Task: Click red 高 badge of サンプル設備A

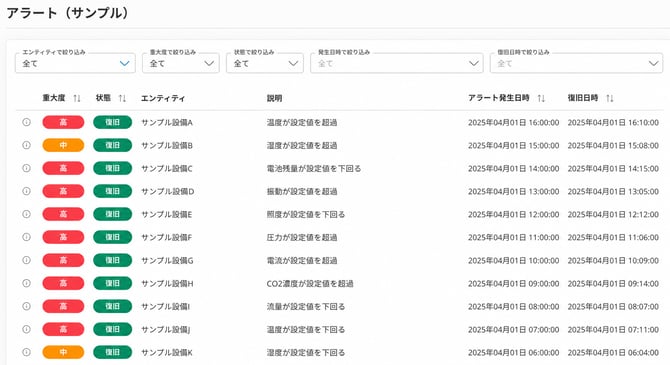Action: point(63,122)
